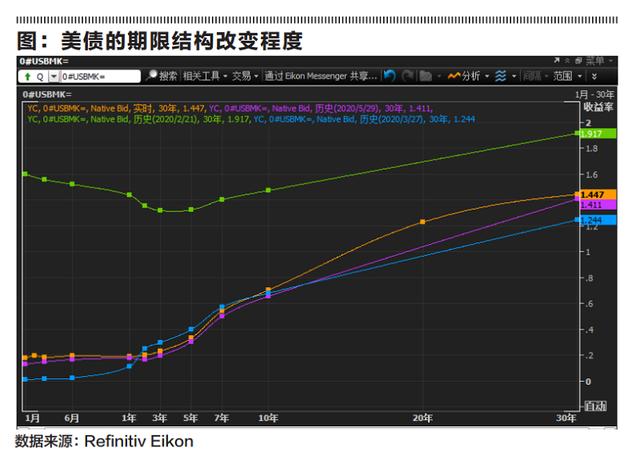Click the pop-out arrow in title bar
Screen dimensions: 640x468
[x=556, y=60]
